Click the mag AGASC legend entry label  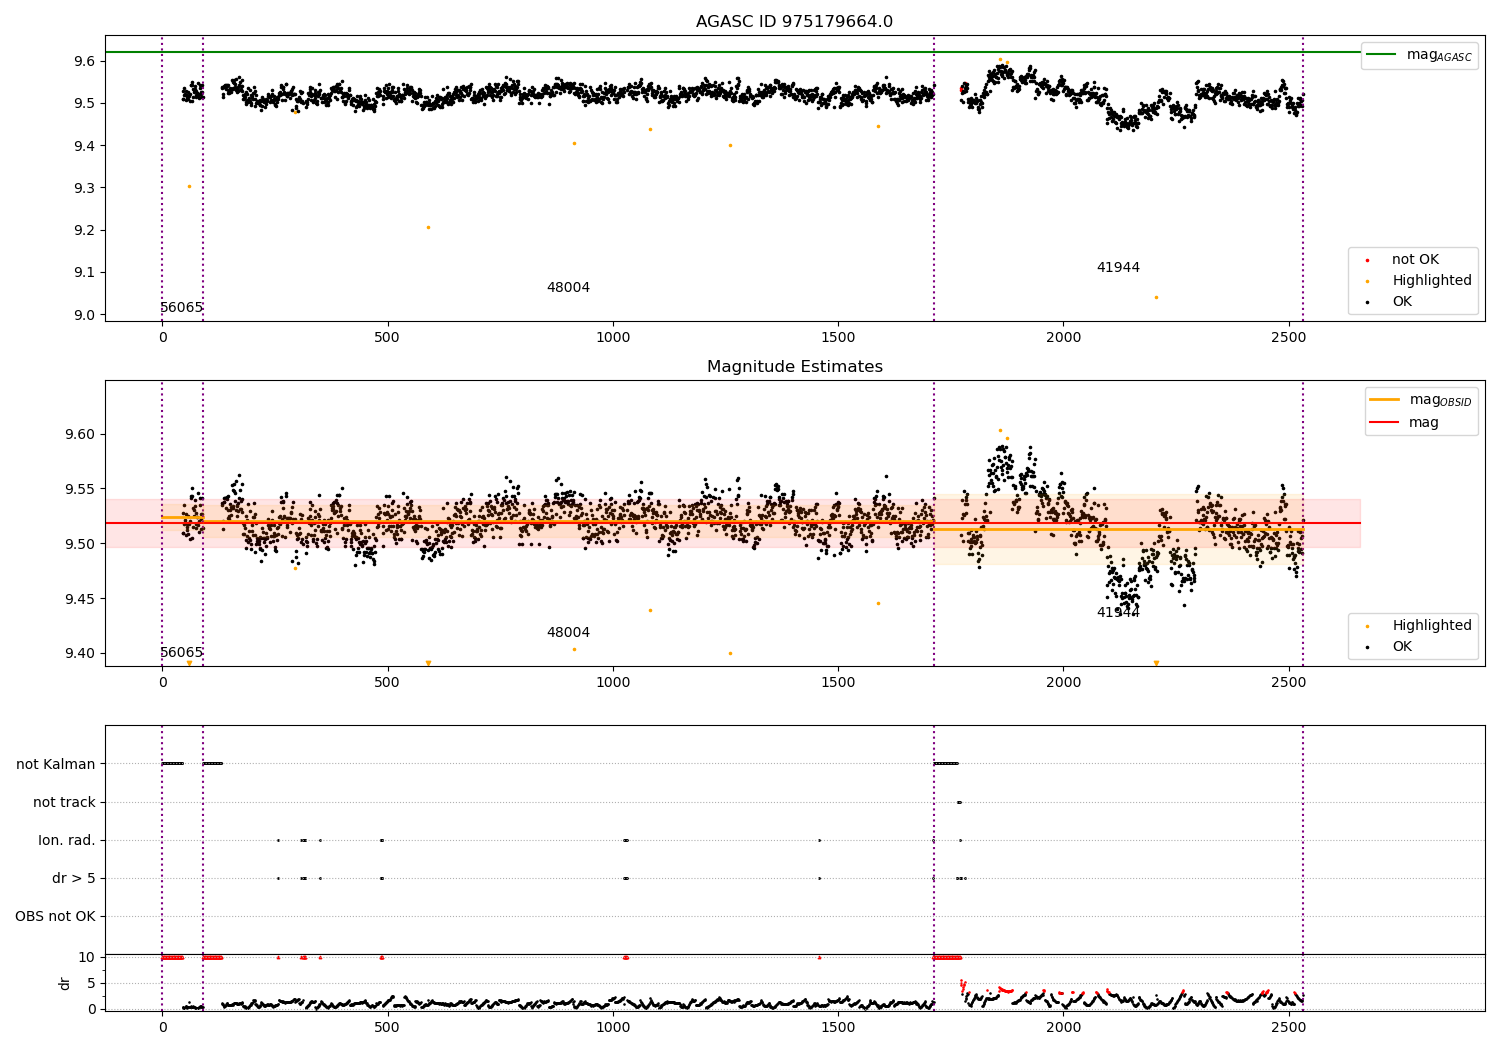(x=1439, y=55)
